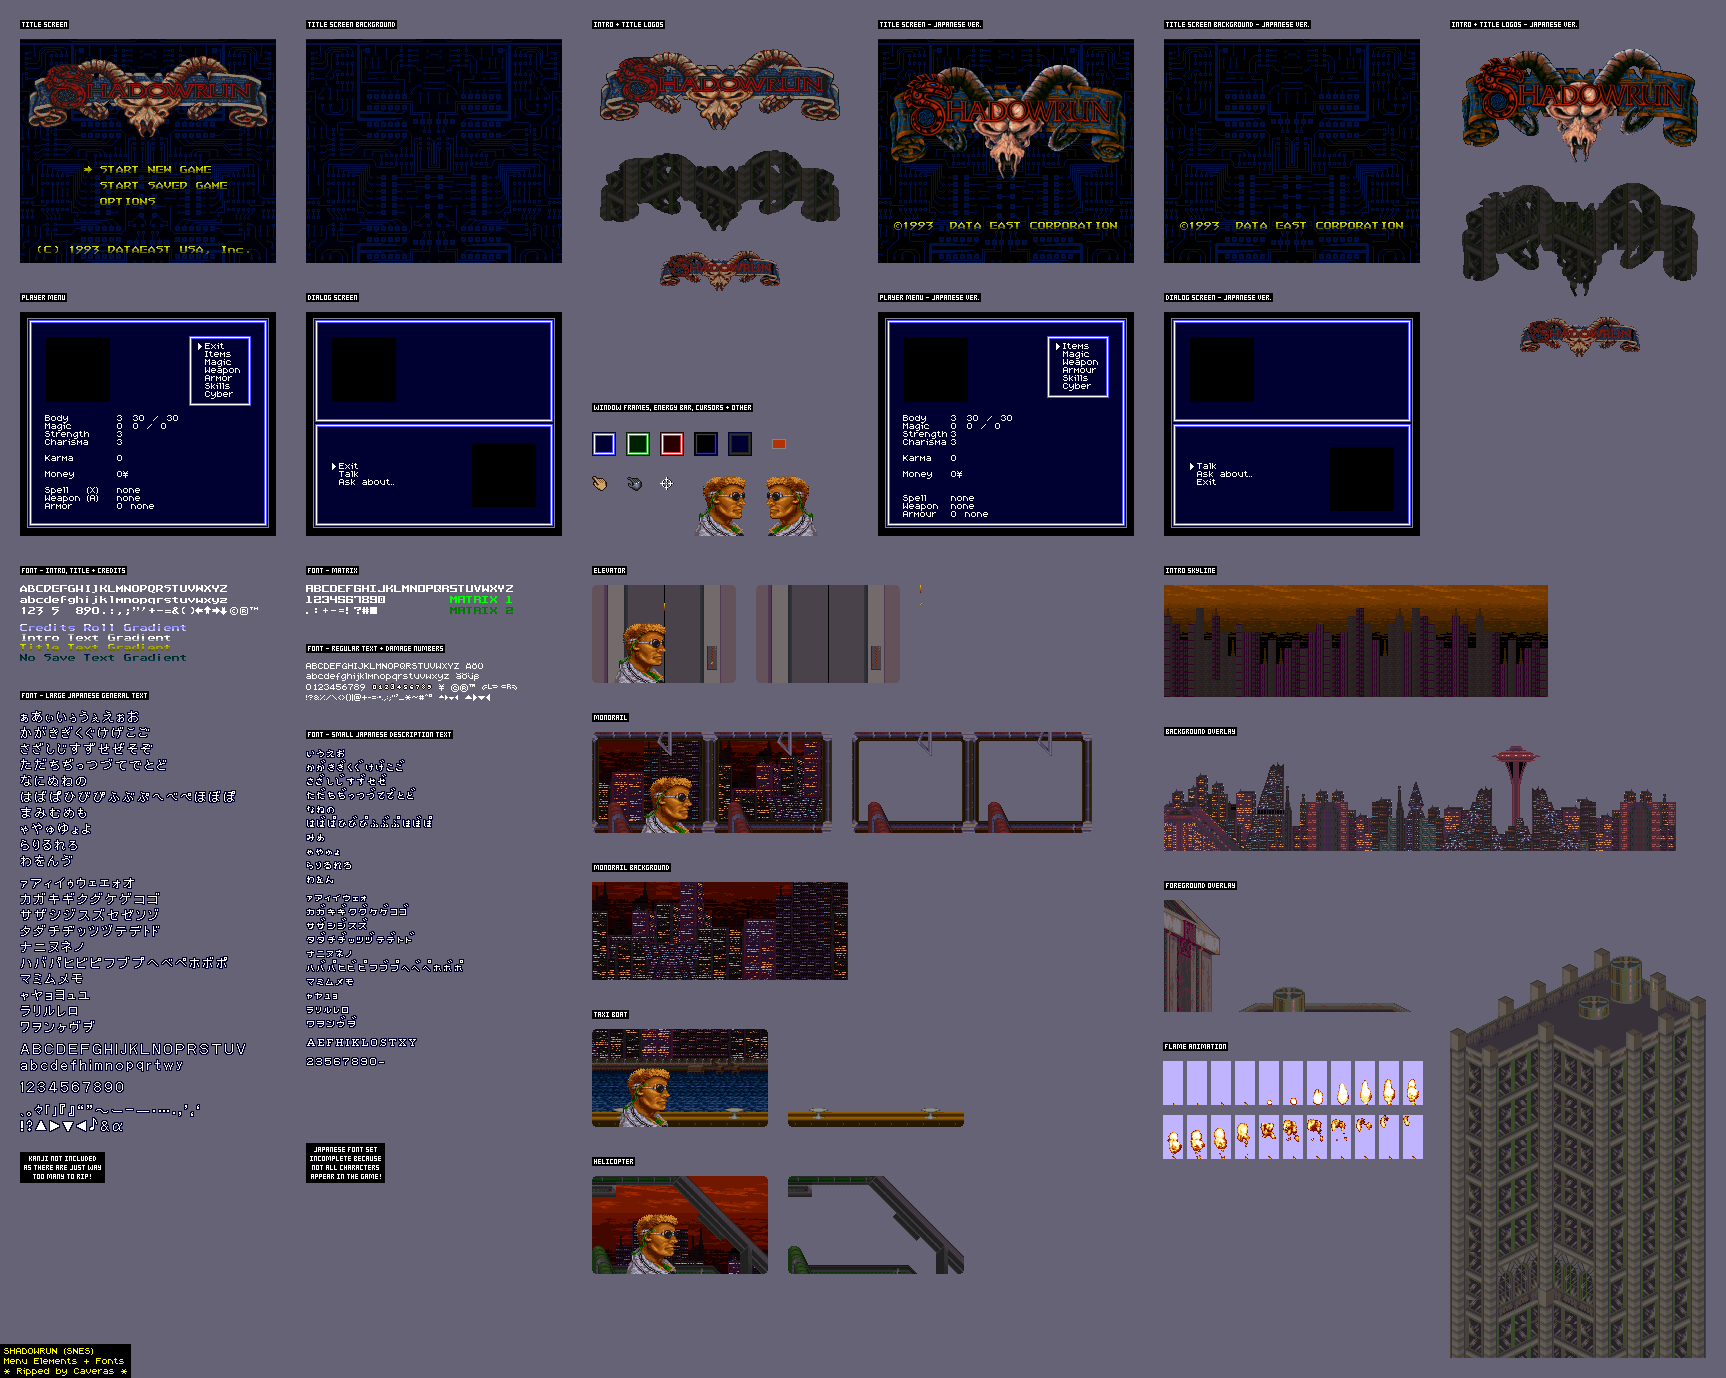Click the Intro Skyline image
The width and height of the screenshot is (1726, 1378).
tap(1355, 641)
